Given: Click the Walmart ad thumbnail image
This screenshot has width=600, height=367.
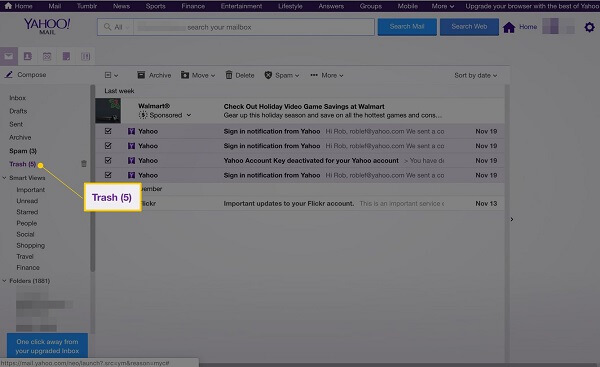Looking at the screenshot, I should coord(108,111).
